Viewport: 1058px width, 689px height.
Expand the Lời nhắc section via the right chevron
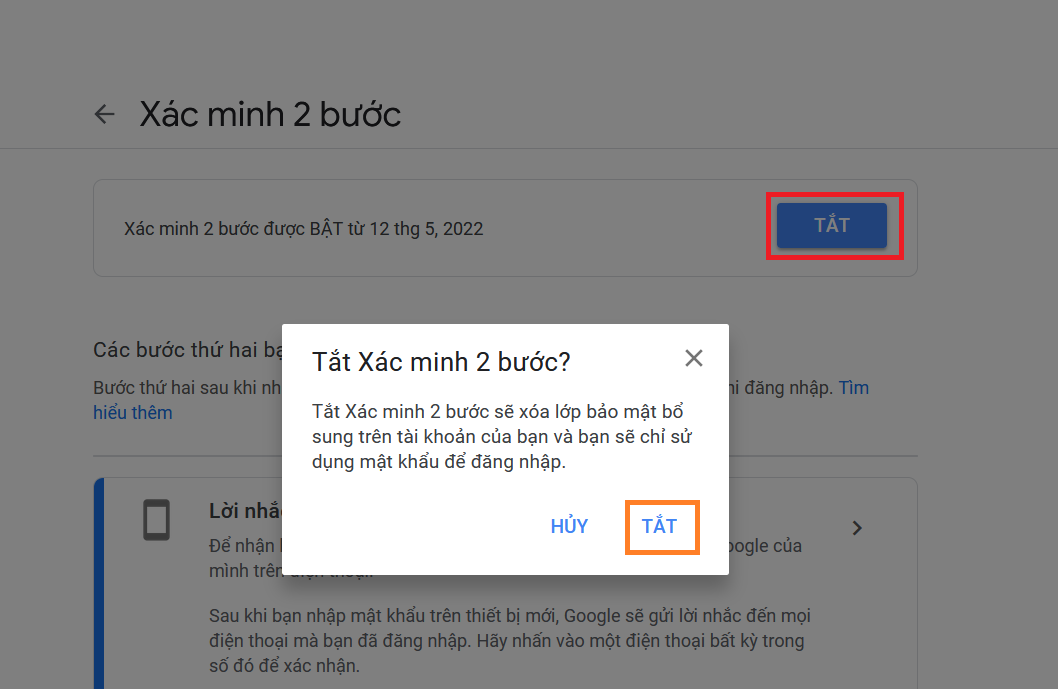point(857,527)
